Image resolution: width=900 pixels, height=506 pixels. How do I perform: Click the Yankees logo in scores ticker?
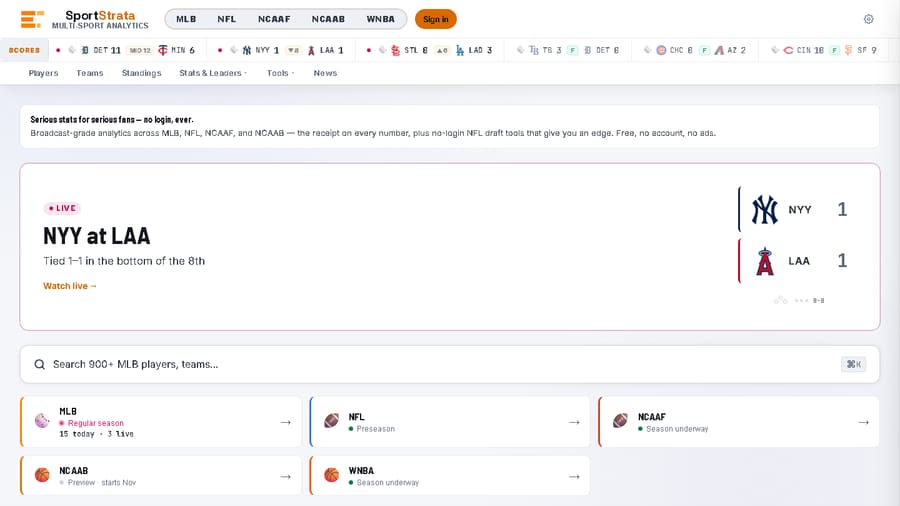click(247, 50)
